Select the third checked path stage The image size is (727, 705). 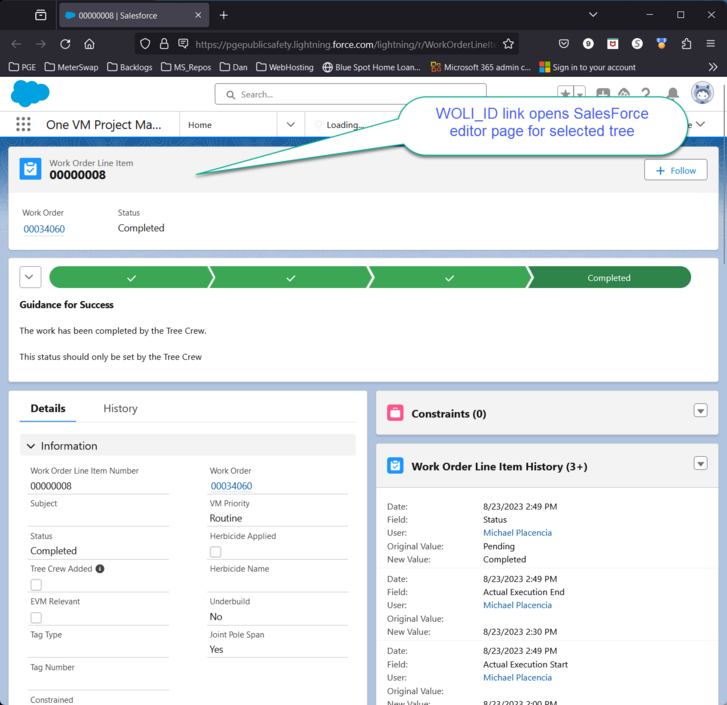tap(449, 277)
